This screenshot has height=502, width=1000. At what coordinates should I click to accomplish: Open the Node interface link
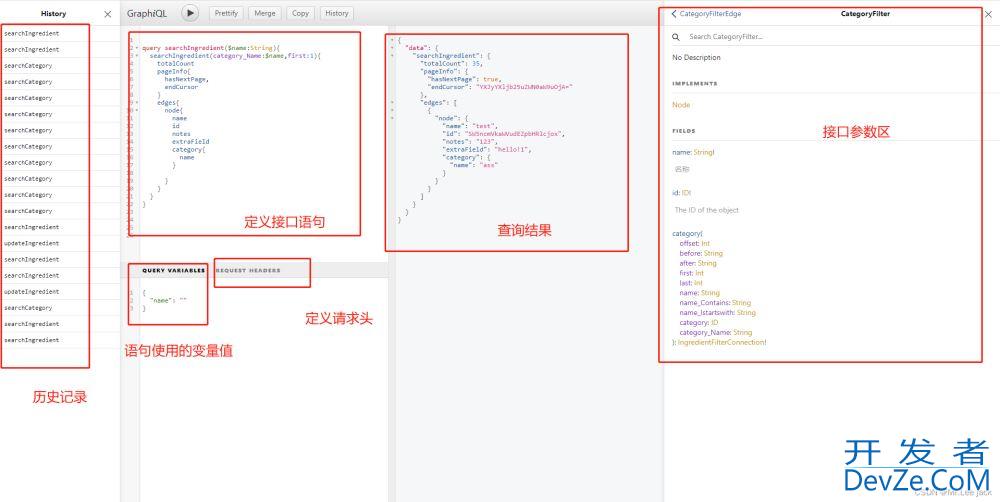coord(681,105)
